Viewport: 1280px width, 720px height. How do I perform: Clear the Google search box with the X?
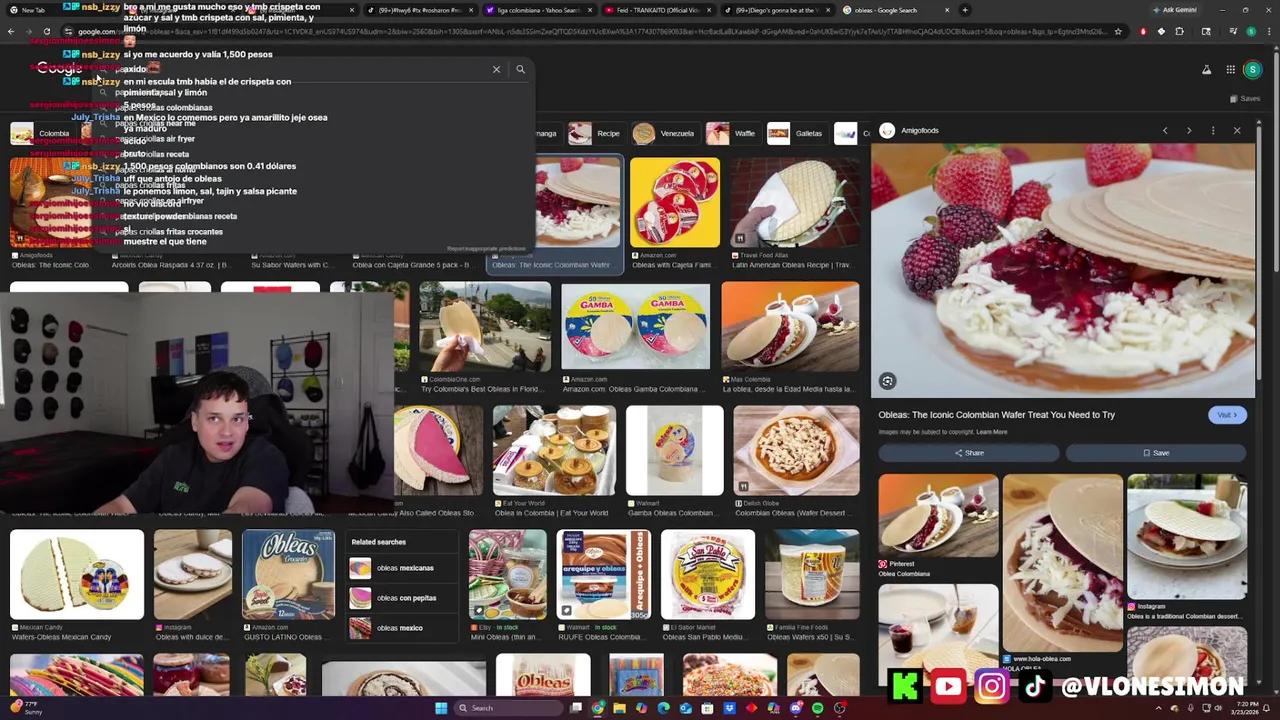point(496,69)
